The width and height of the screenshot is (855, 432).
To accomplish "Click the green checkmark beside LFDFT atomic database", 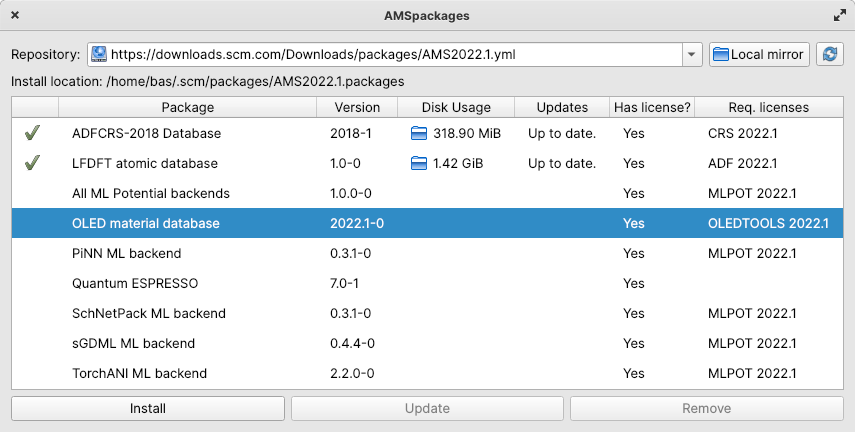I will point(32,163).
